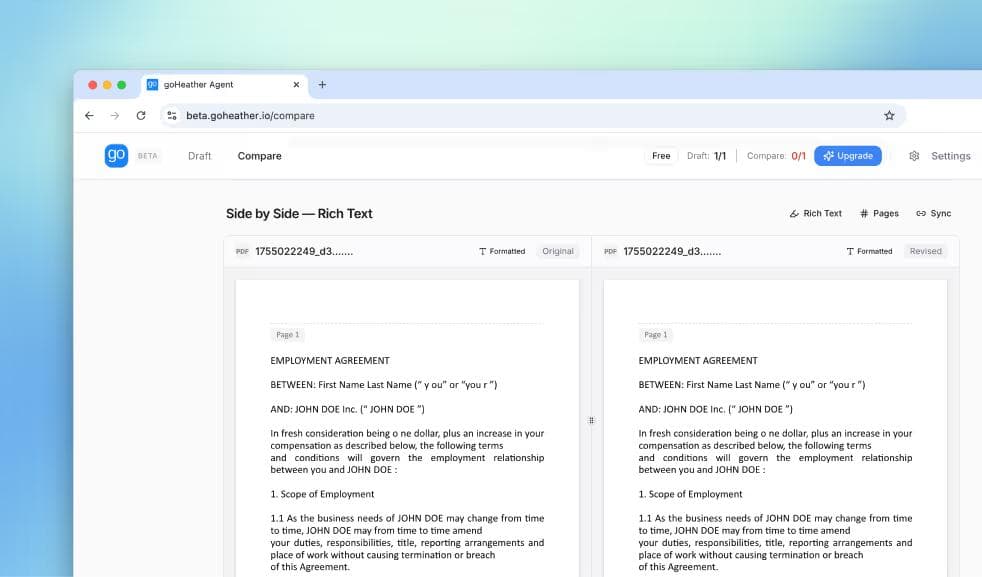The width and height of the screenshot is (982, 577).
Task: Click the Original label badge
Action: 557,251
